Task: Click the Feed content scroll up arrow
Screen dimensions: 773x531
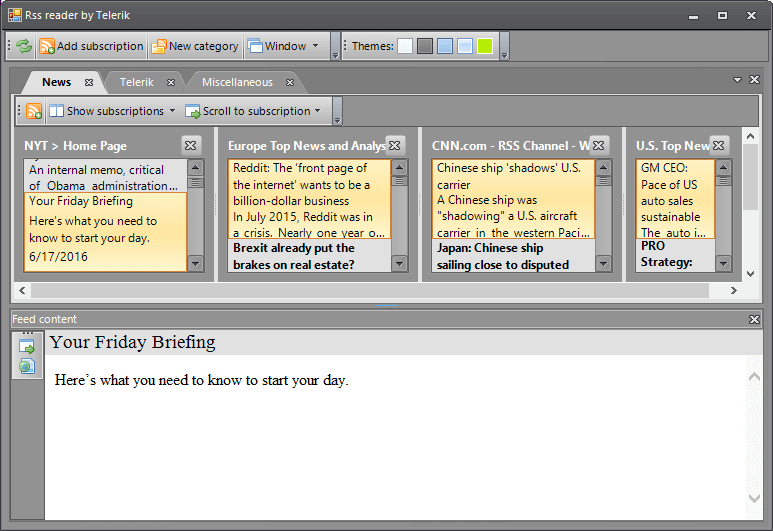Action: pos(754,377)
